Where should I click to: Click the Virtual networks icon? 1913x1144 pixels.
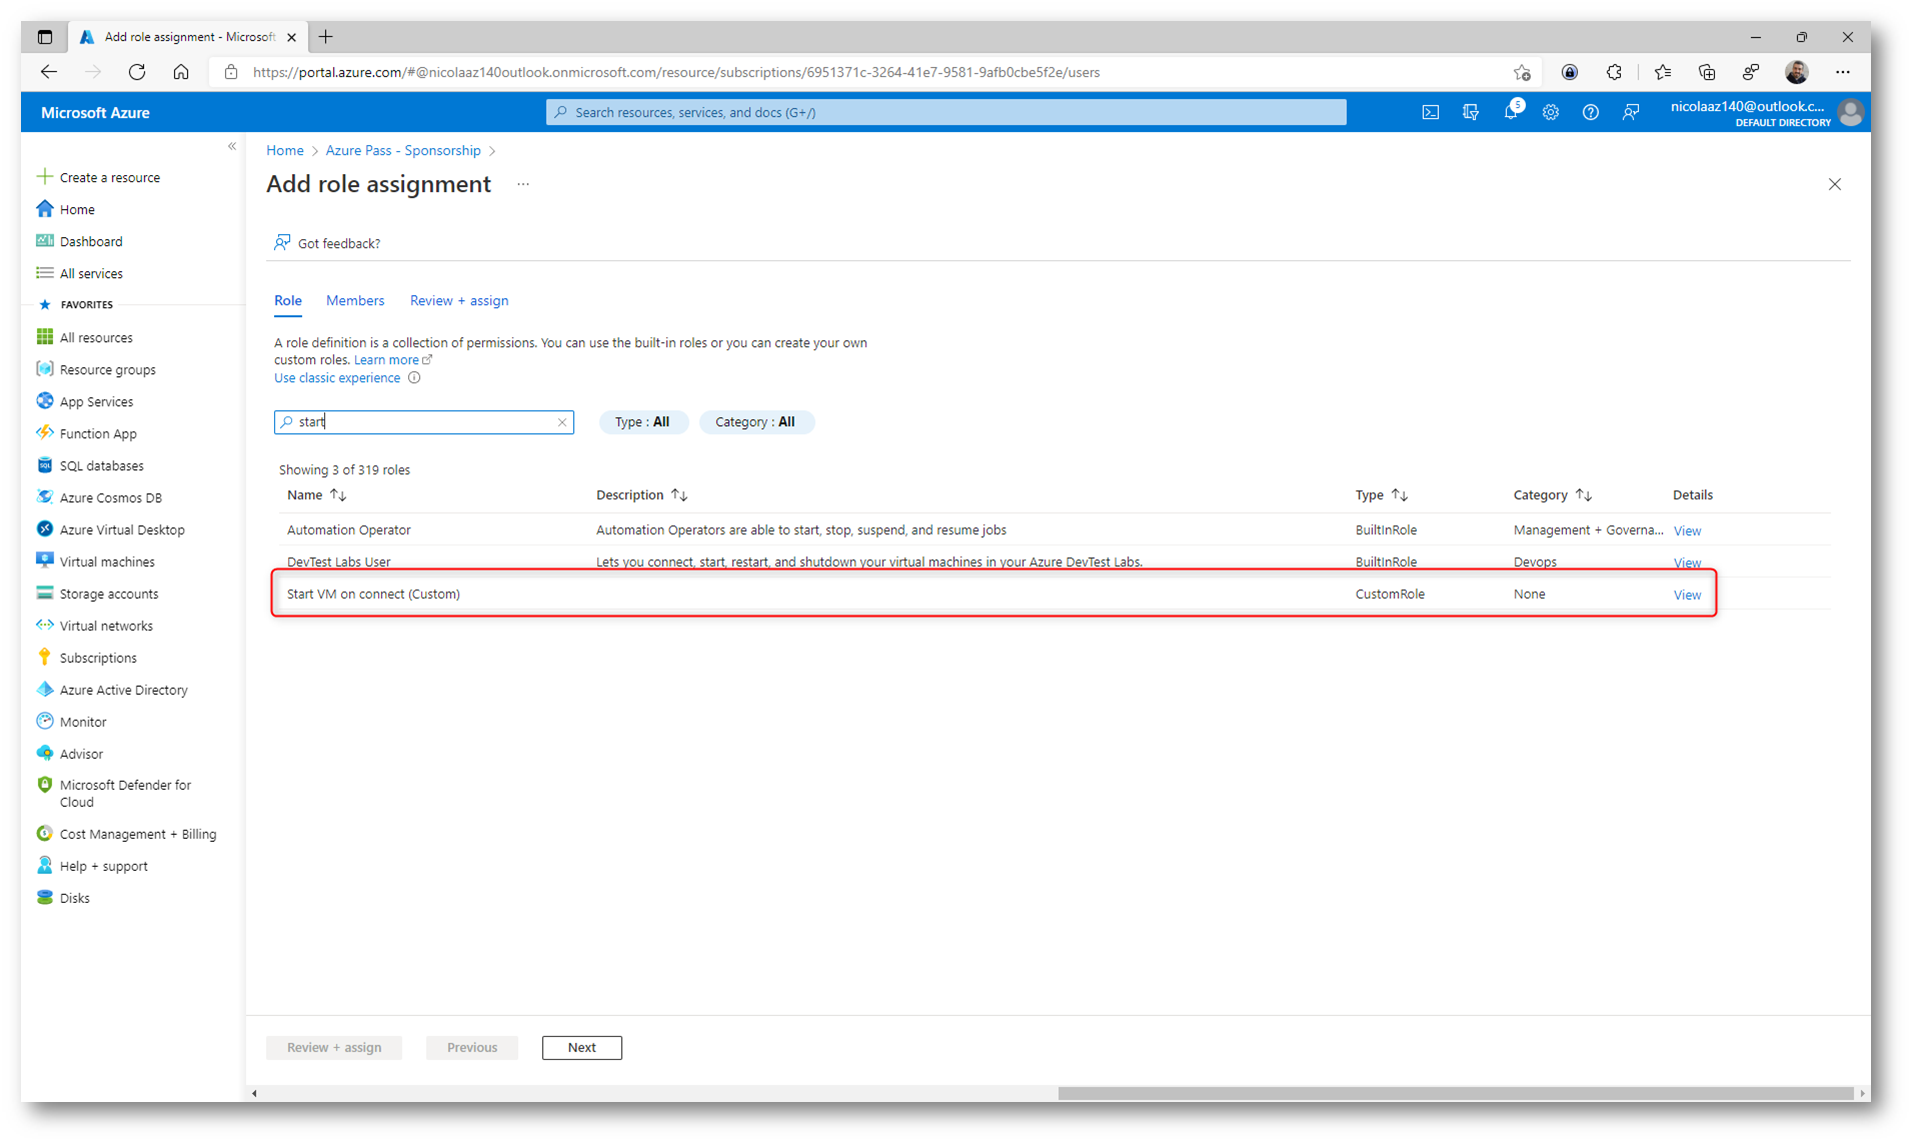[45, 625]
